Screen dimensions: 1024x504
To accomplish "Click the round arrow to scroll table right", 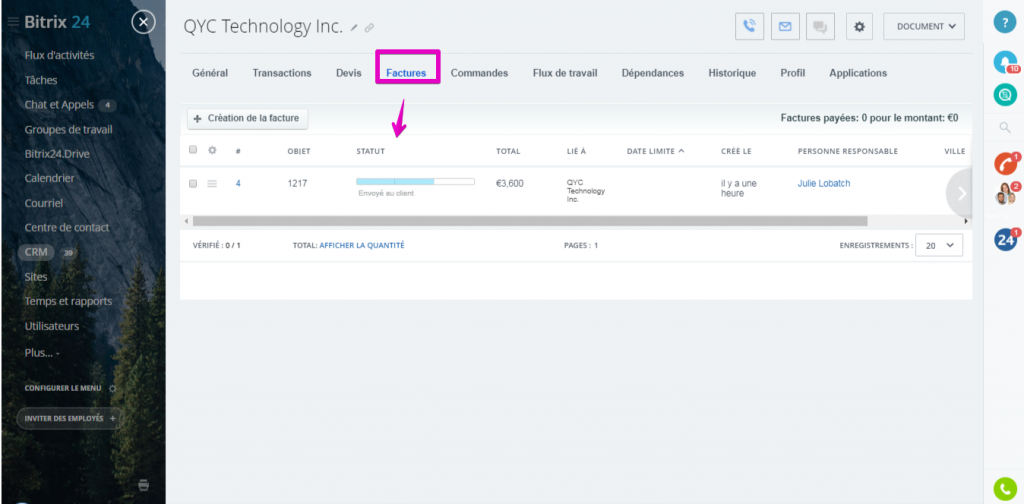I will coord(960,193).
